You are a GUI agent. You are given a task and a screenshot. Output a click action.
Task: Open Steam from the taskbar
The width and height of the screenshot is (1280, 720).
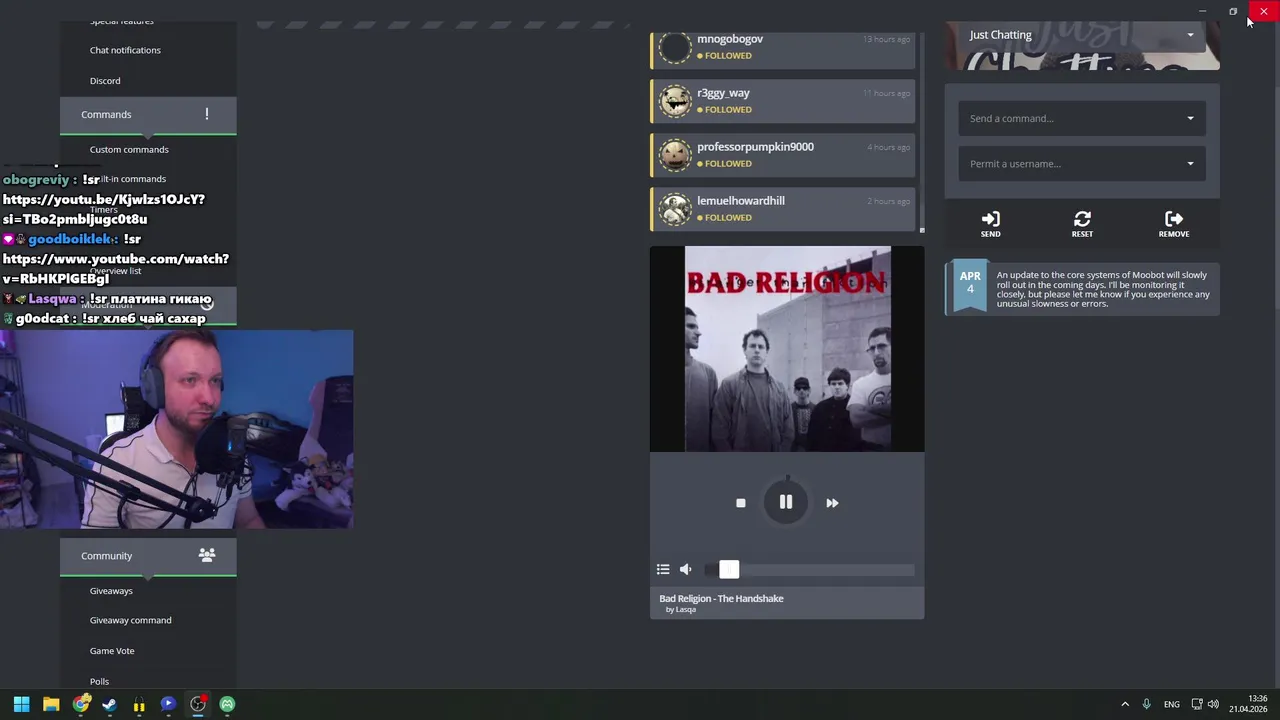(x=109, y=704)
